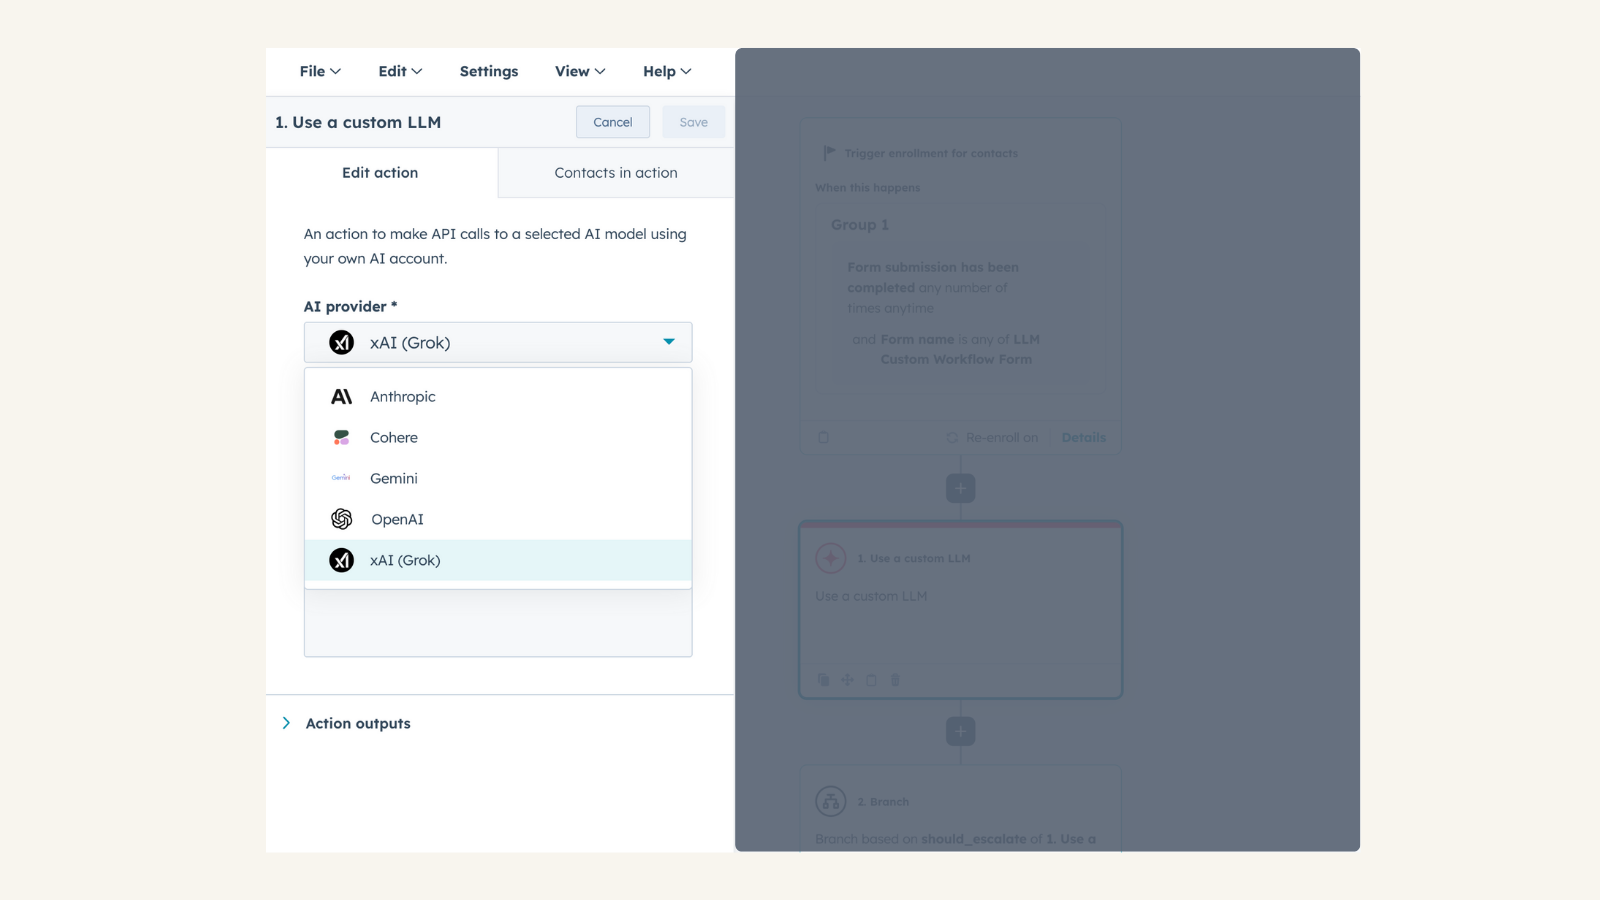Open the View menu

(579, 71)
